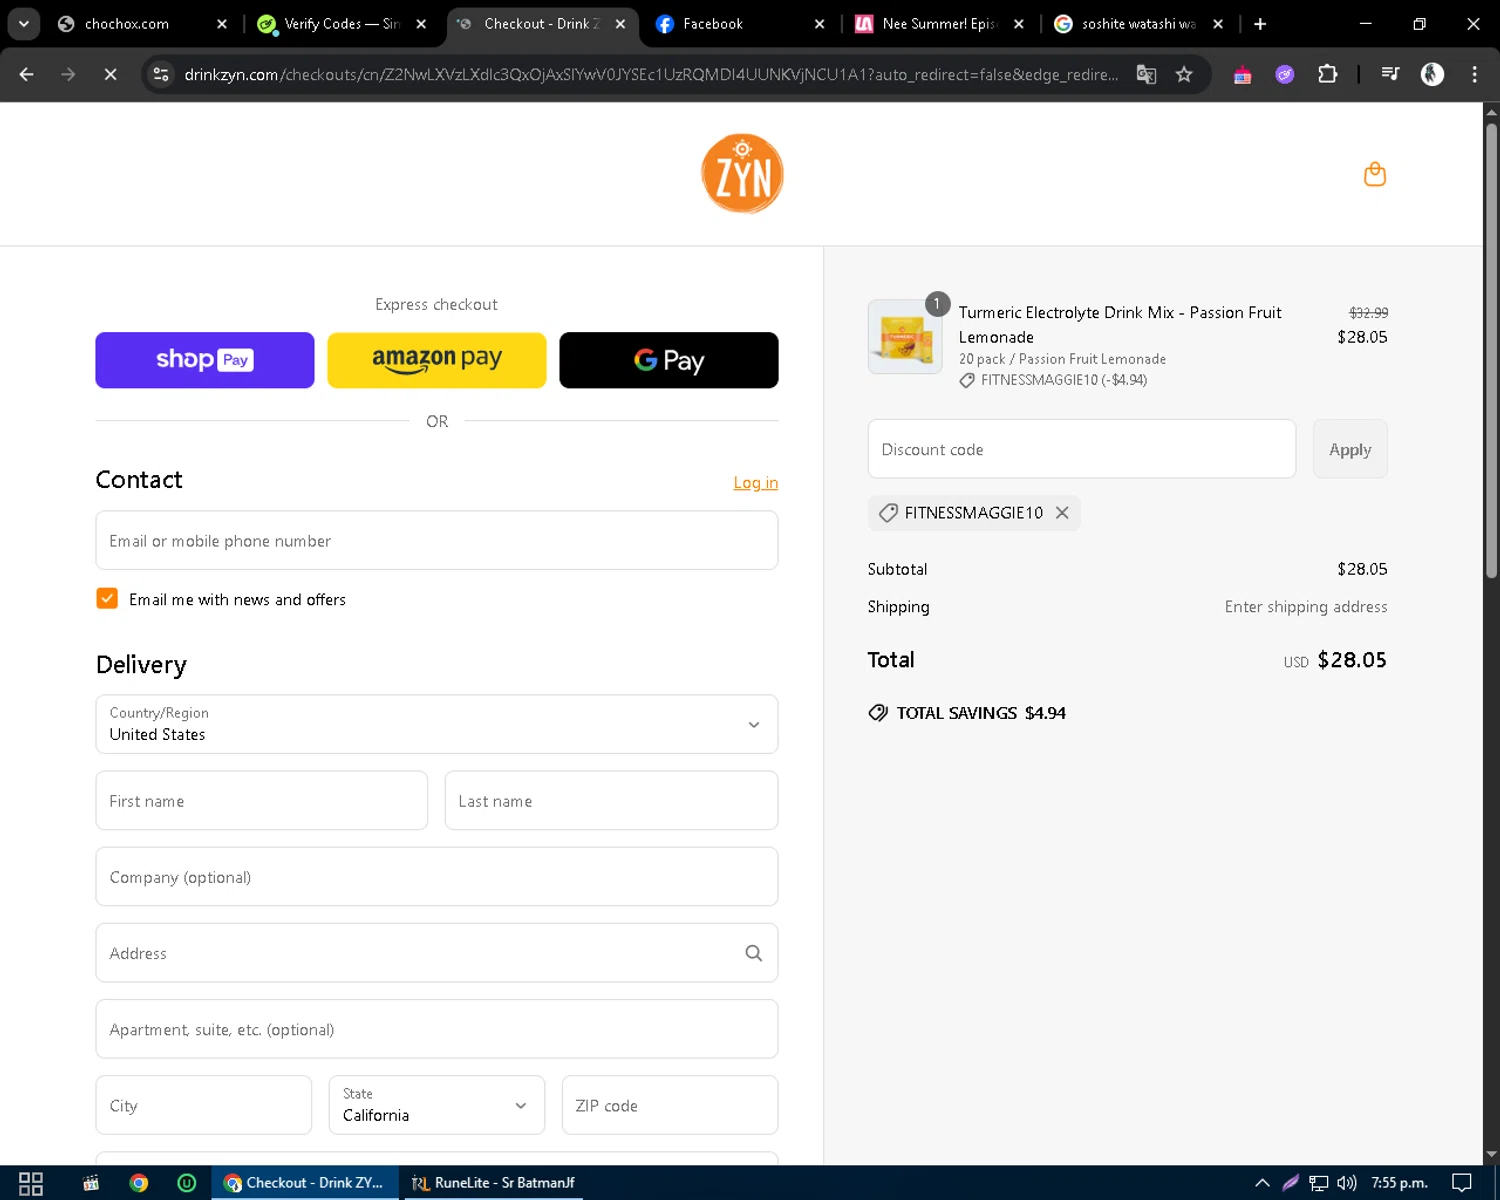Click the Checkout - Drink ZY... taskbar button
The height and width of the screenshot is (1200, 1500).
click(305, 1183)
